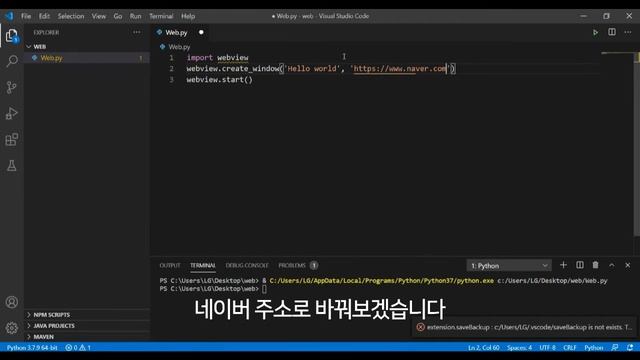Split the editor to the right
The width and height of the screenshot is (640, 360).
pos(612,32)
